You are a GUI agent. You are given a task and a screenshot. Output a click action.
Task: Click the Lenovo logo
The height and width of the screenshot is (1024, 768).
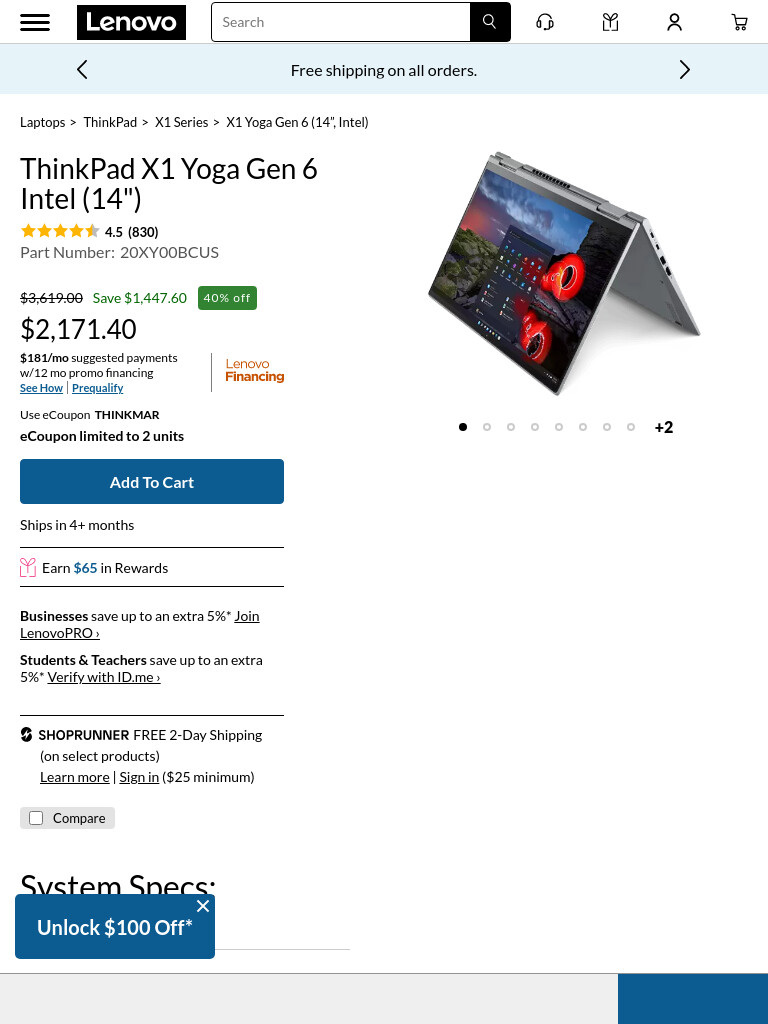click(x=131, y=22)
